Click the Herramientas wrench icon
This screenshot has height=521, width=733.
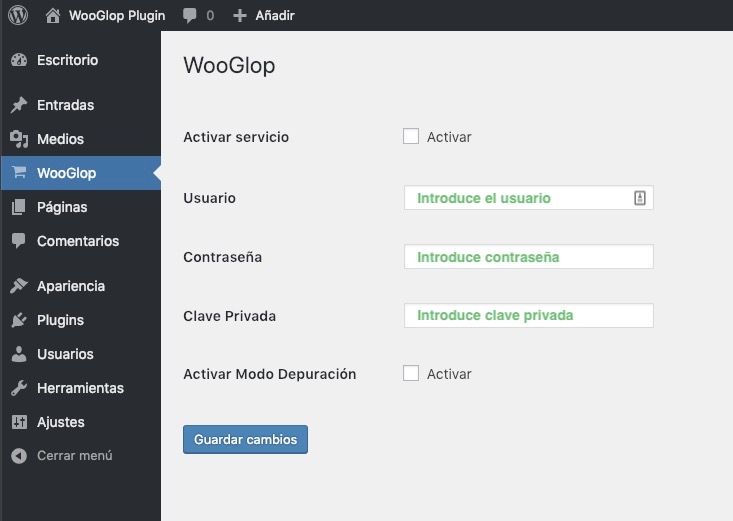click(18, 388)
